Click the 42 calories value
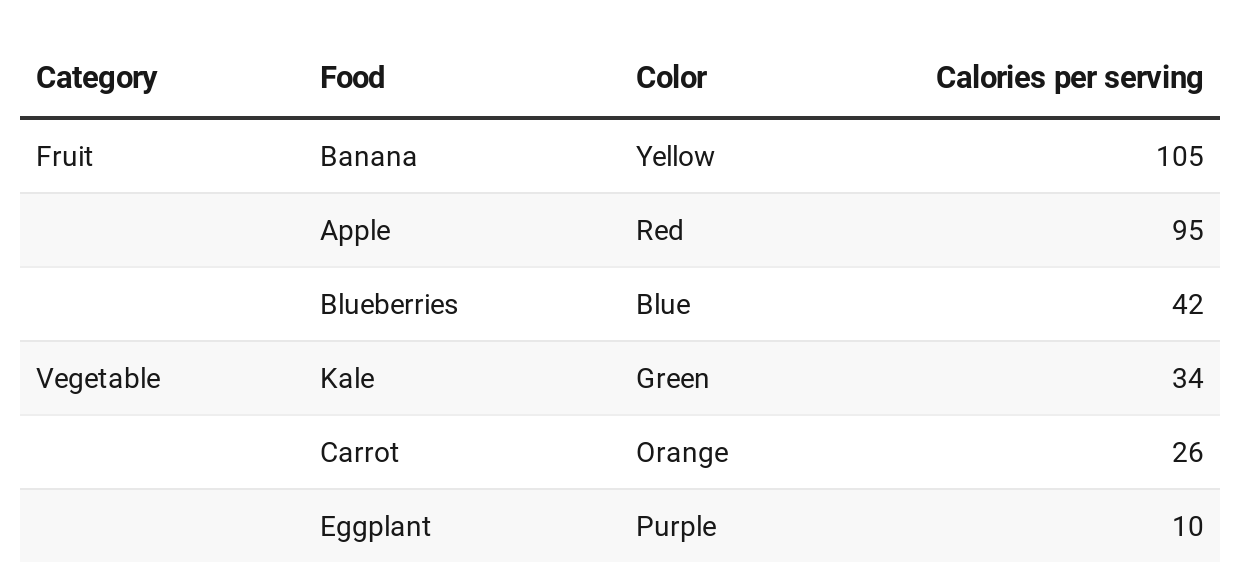Screen dimensions: 1240x582 click(1187, 305)
